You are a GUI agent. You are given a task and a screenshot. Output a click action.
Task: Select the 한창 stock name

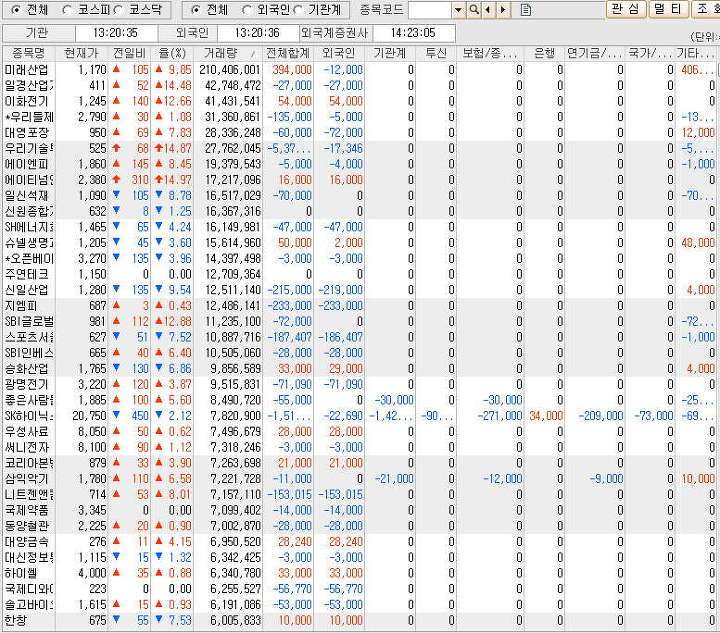coord(16,620)
